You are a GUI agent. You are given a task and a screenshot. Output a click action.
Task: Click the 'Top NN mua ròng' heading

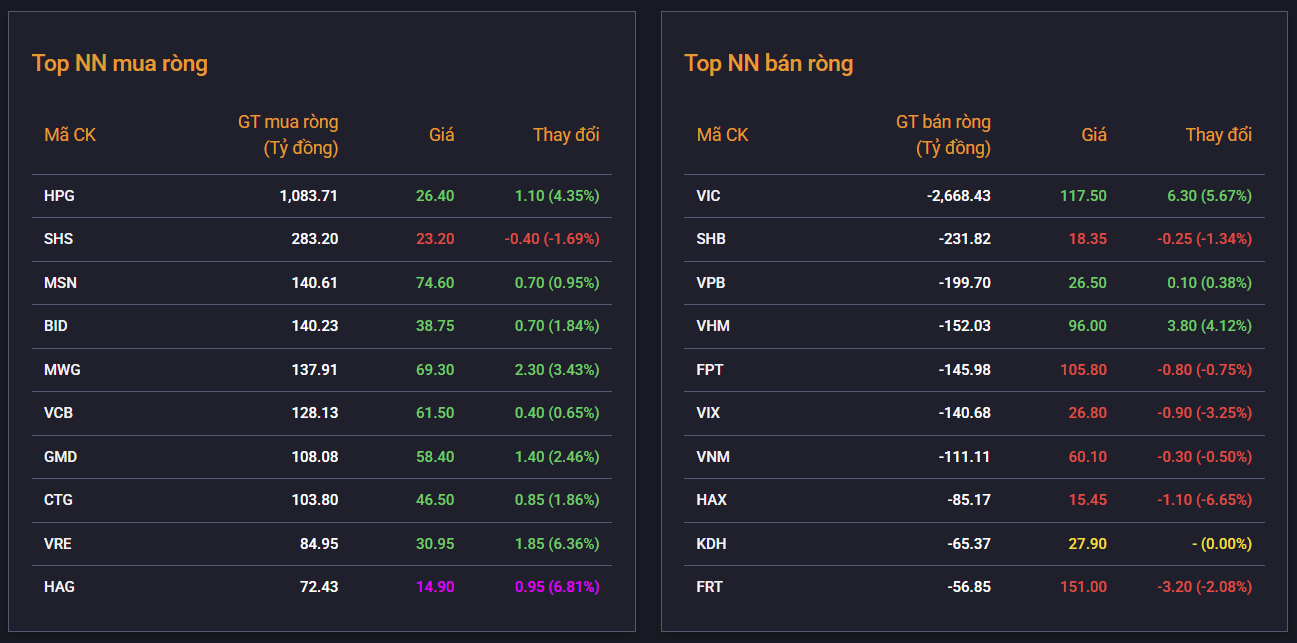[120, 64]
